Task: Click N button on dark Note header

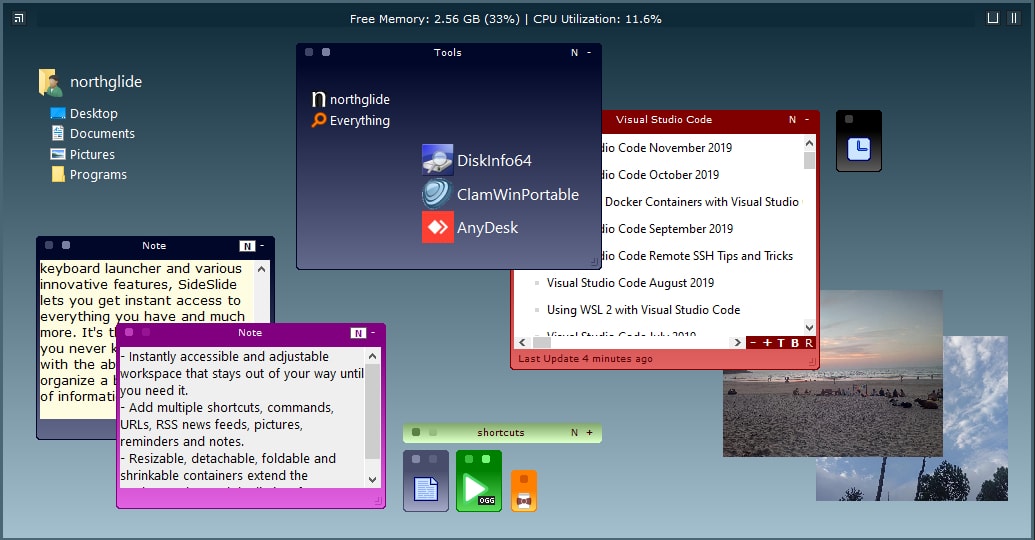Action: 247,246
